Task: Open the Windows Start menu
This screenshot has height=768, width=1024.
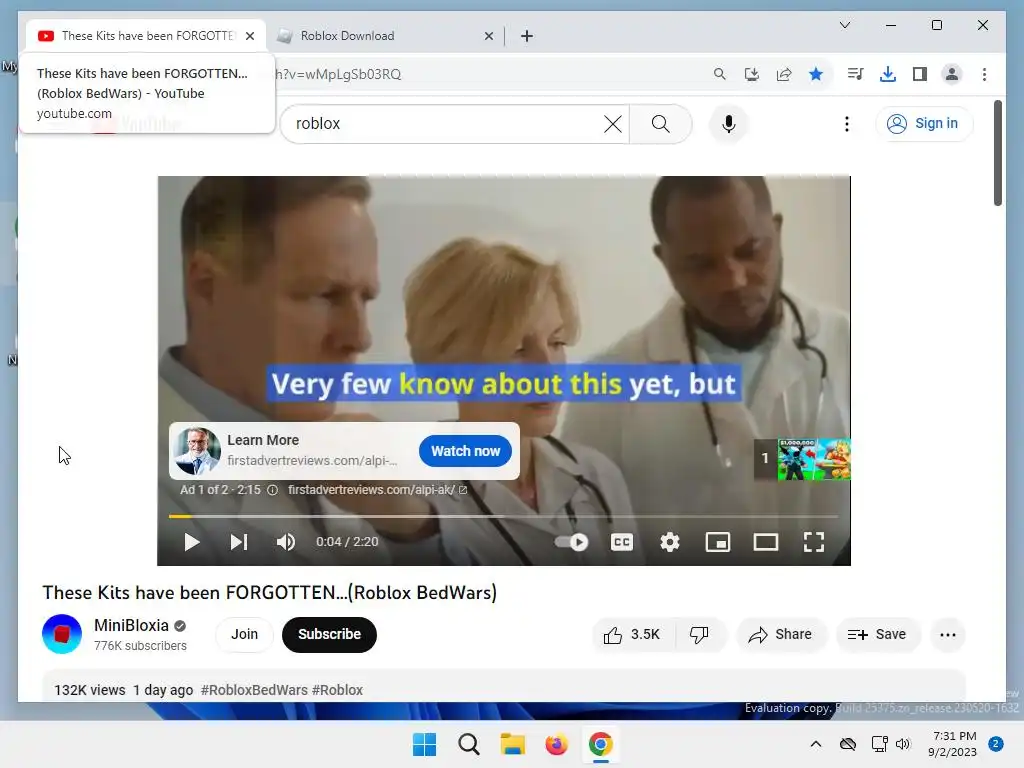Action: coord(424,744)
